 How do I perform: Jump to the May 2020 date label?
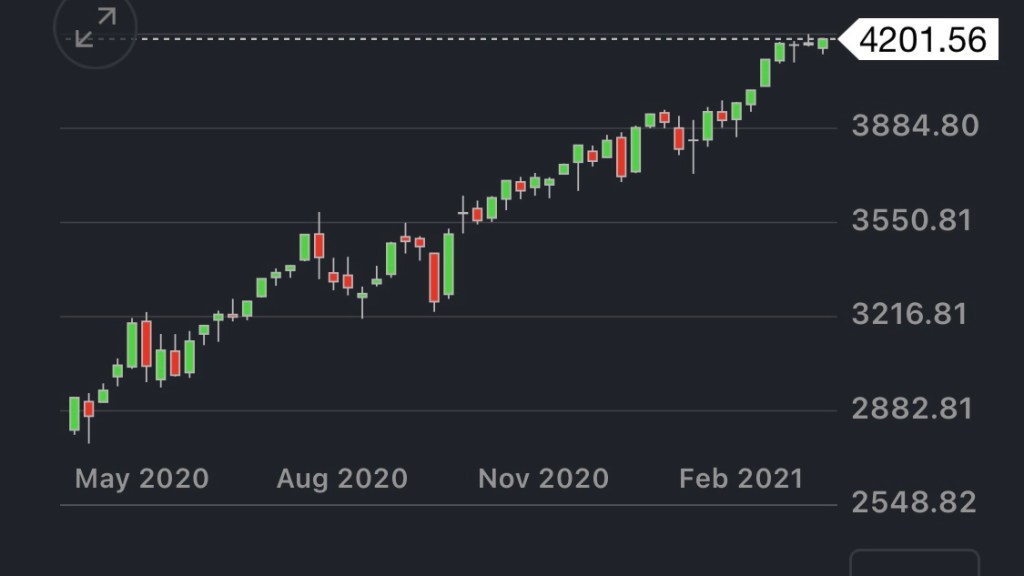pyautogui.click(x=142, y=479)
